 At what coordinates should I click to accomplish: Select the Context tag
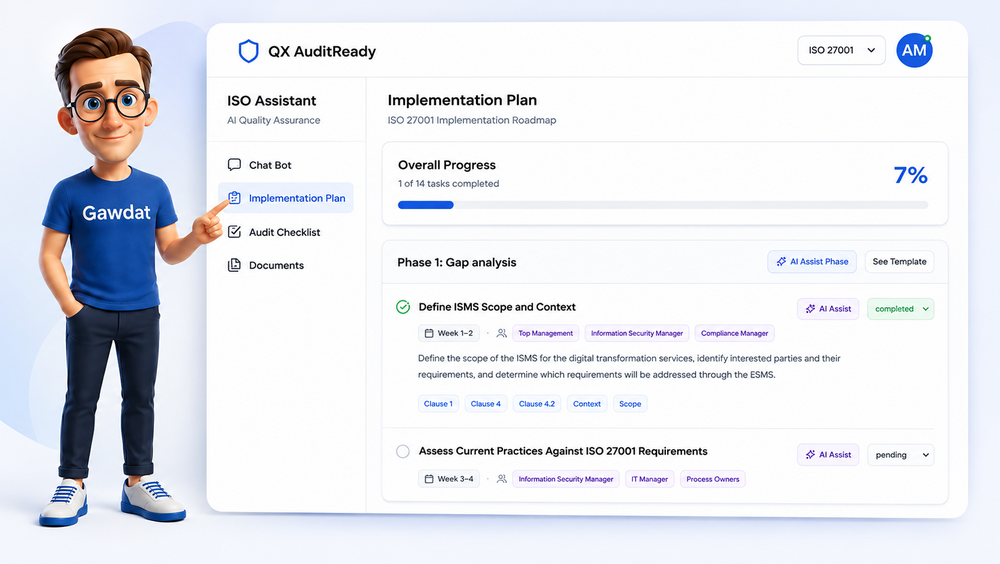click(x=587, y=404)
